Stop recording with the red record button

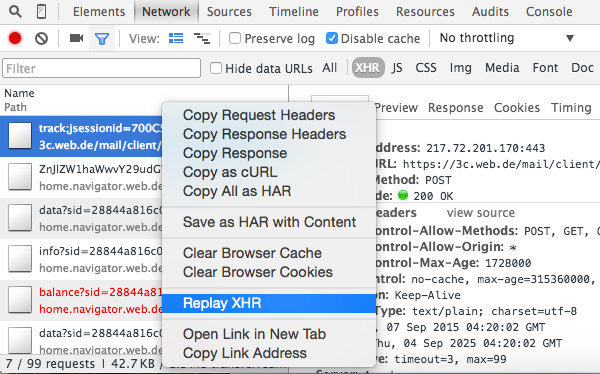point(15,38)
